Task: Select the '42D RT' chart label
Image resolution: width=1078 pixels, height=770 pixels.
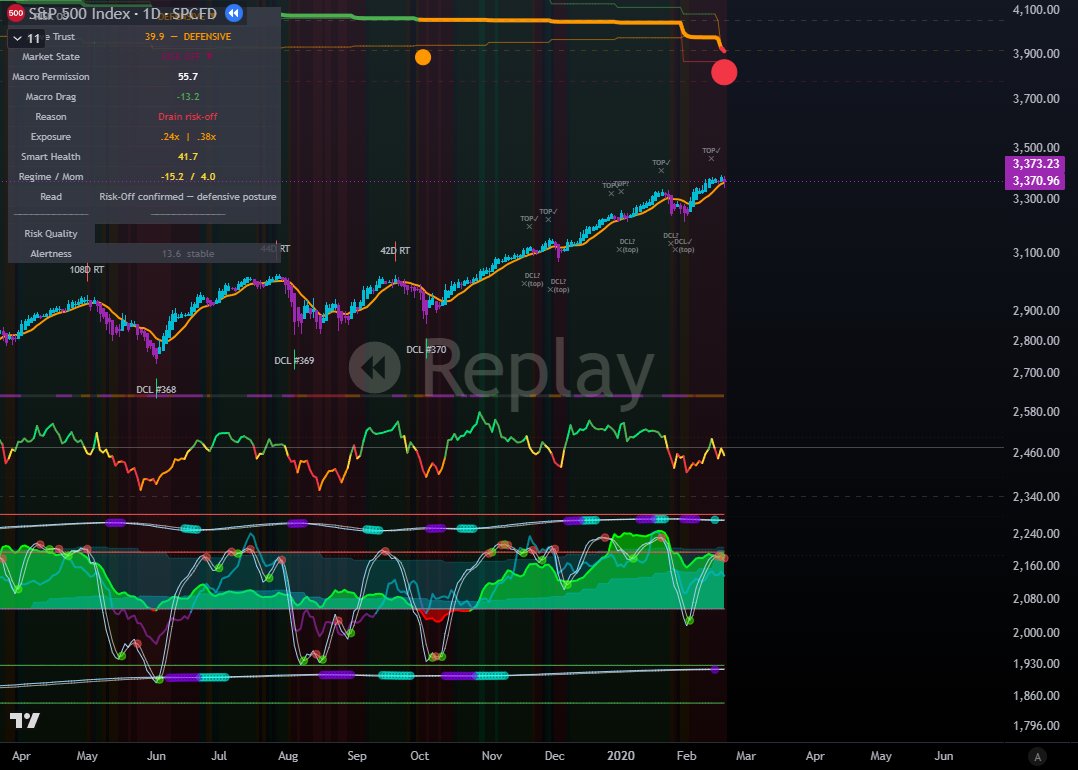Action: point(395,250)
